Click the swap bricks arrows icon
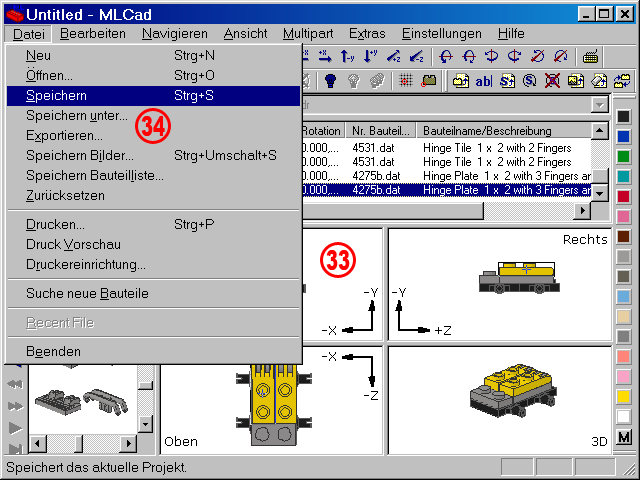The width and height of the screenshot is (640, 480). coord(622,81)
